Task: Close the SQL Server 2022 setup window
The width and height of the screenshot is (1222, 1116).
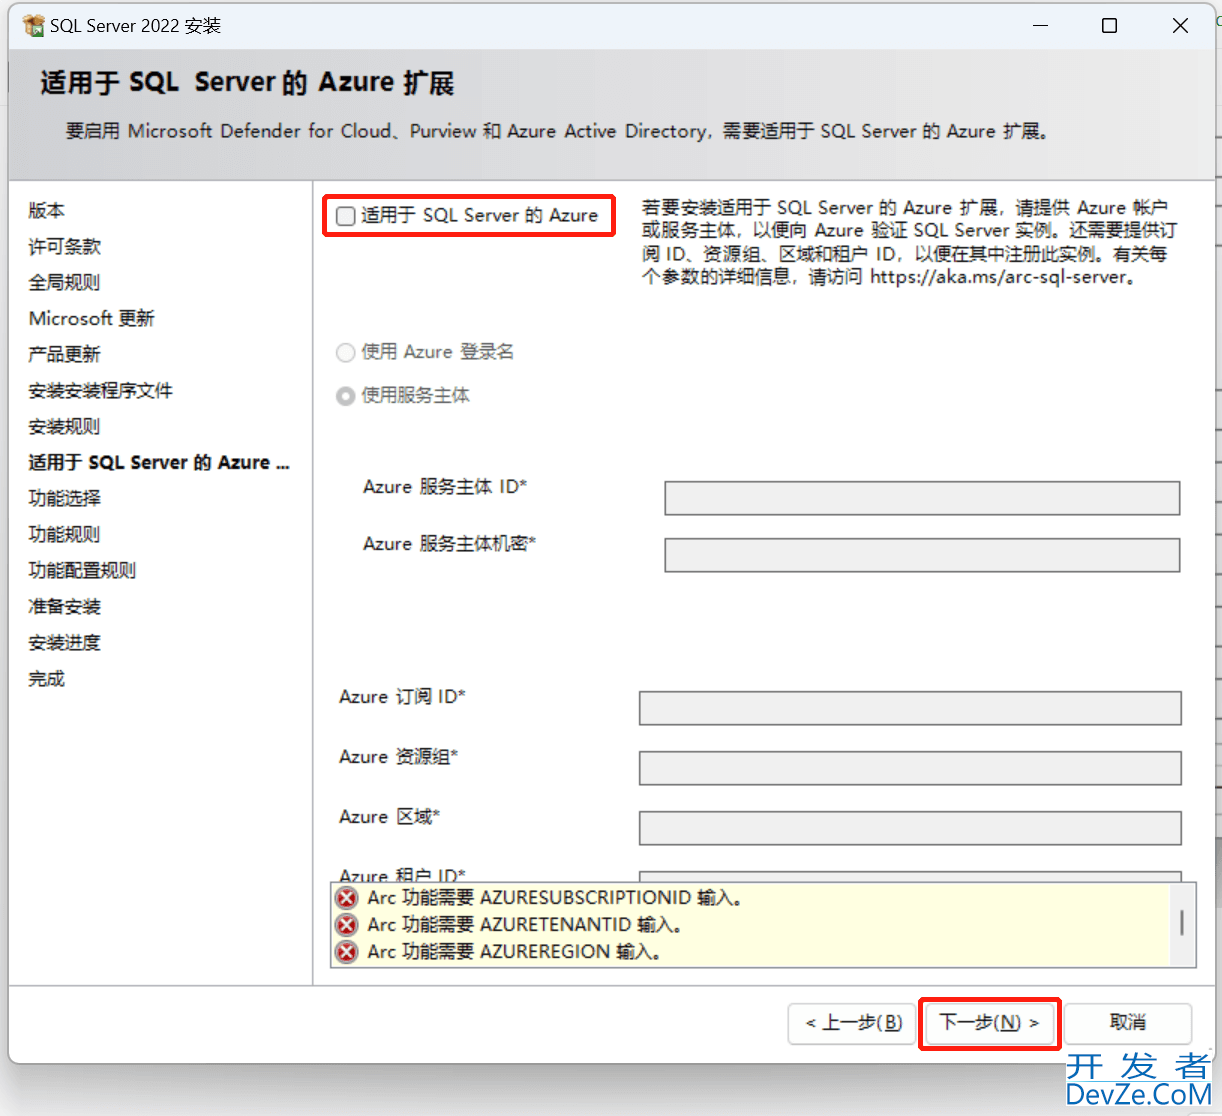Action: point(1180,26)
